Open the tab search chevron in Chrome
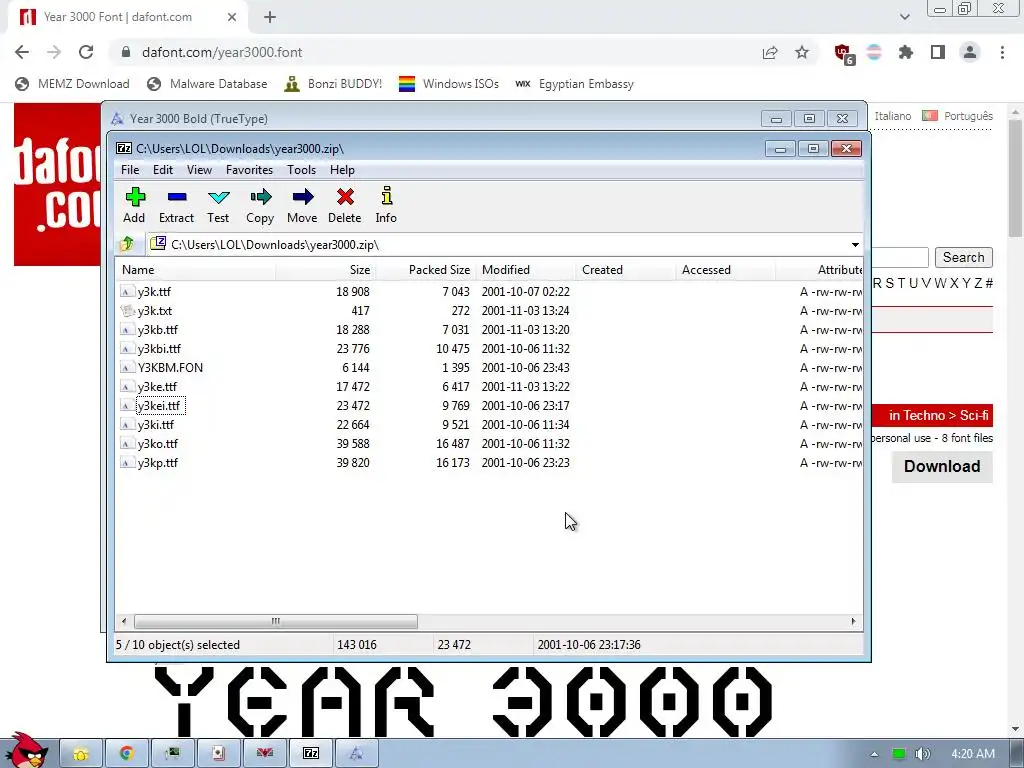Screen dimensions: 1024x768 [x=904, y=17]
